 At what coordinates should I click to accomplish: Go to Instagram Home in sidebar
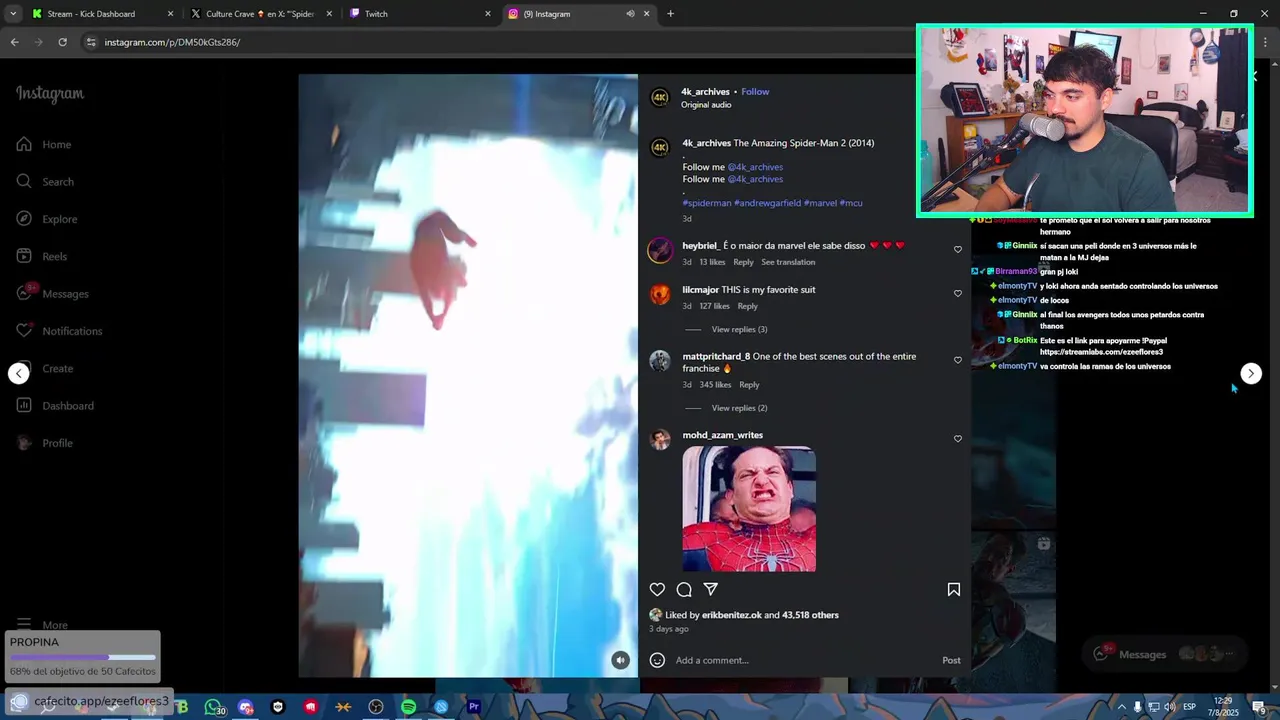click(44, 145)
